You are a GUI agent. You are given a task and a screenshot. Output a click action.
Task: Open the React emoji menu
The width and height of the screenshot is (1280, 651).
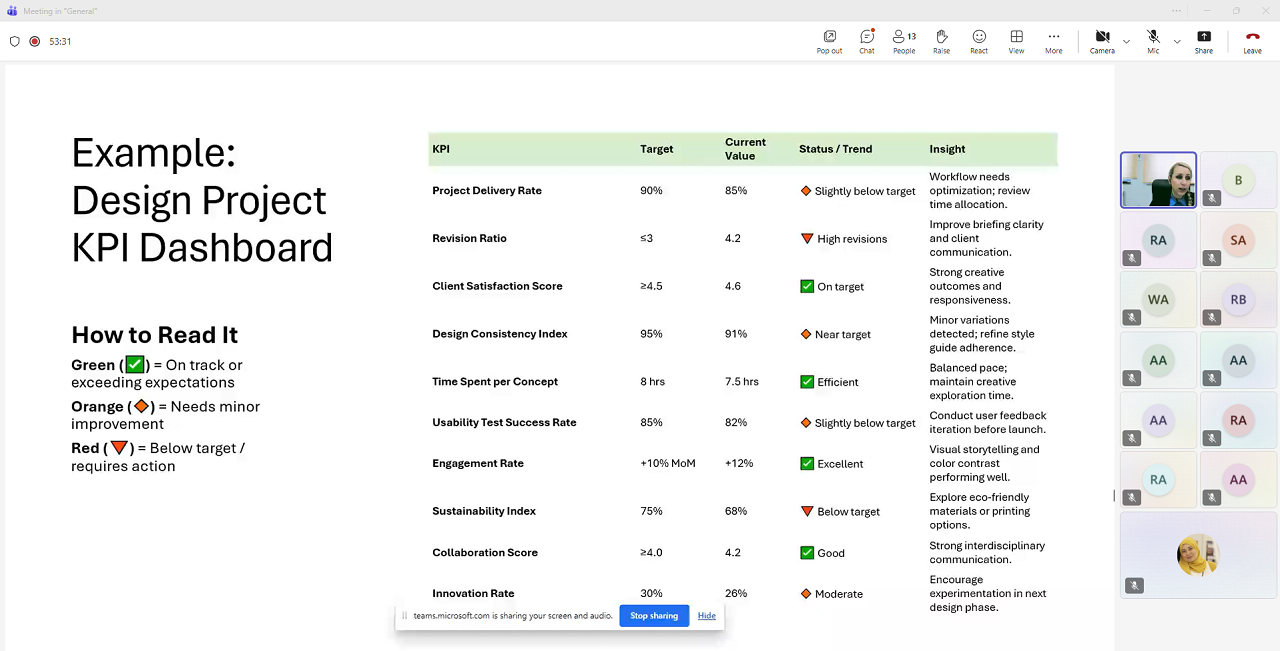(x=979, y=41)
